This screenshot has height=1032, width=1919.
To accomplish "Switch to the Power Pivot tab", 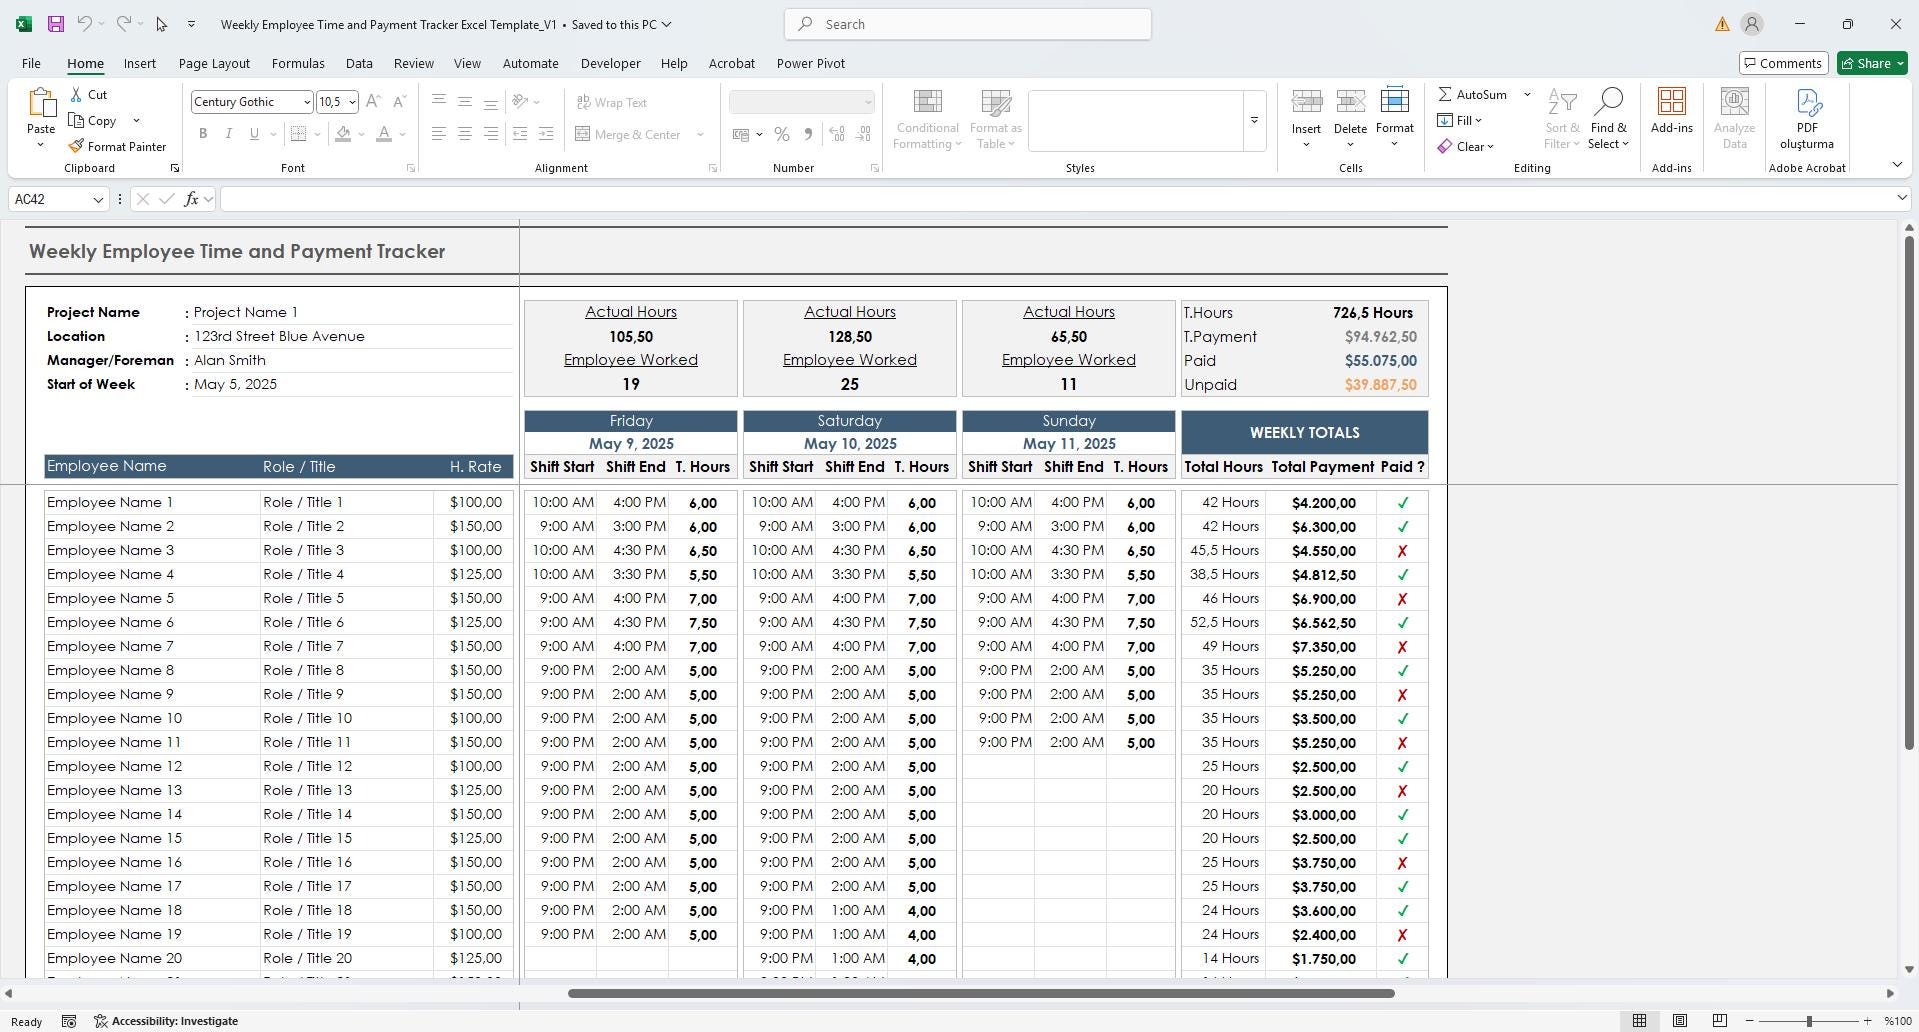I will 810,63.
